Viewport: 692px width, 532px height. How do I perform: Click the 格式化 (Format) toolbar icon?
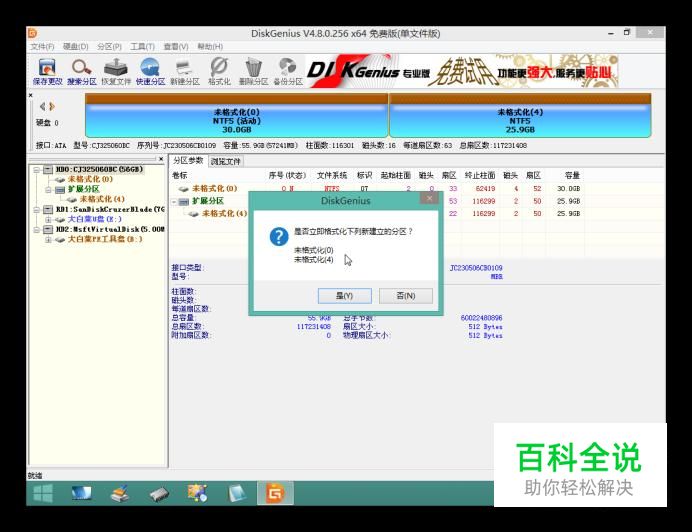coord(219,71)
